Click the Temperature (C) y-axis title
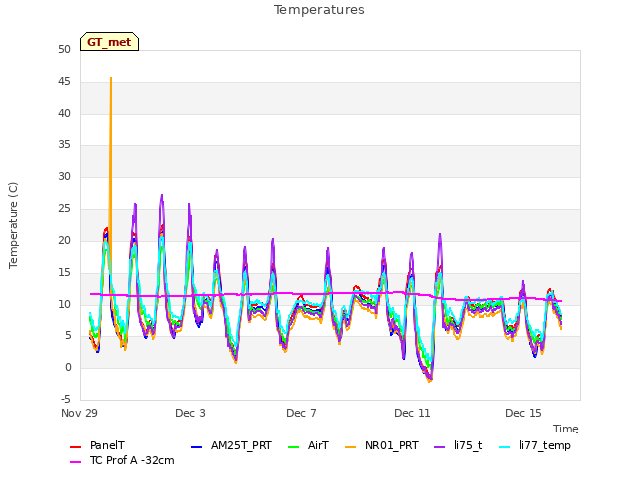 [x=13, y=225]
